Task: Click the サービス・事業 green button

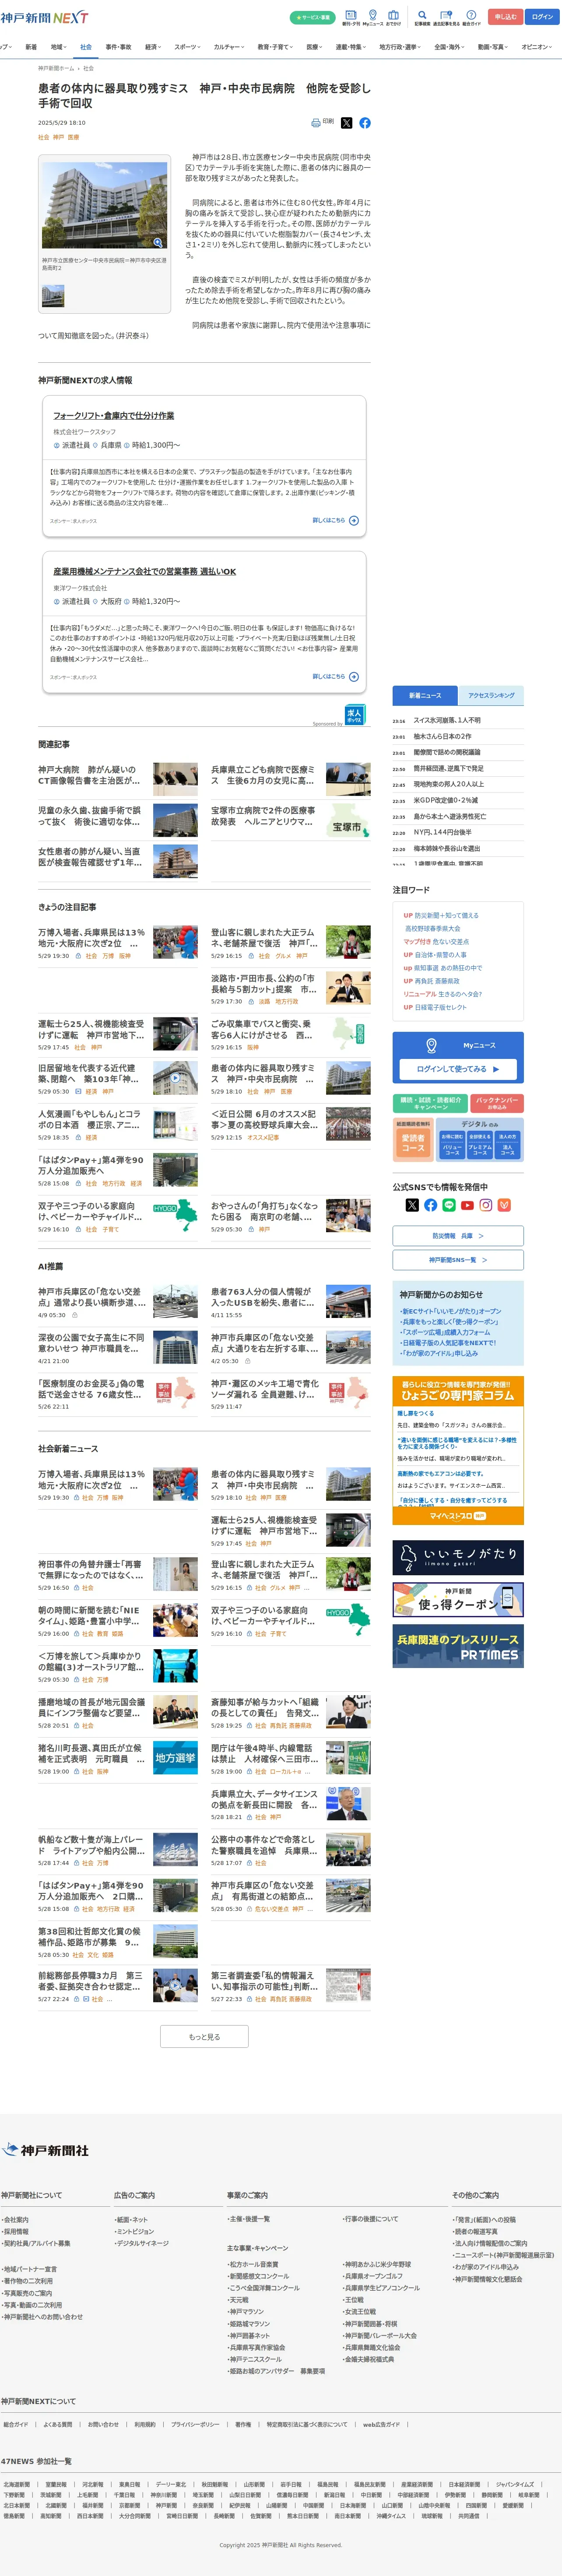Action: [312, 17]
